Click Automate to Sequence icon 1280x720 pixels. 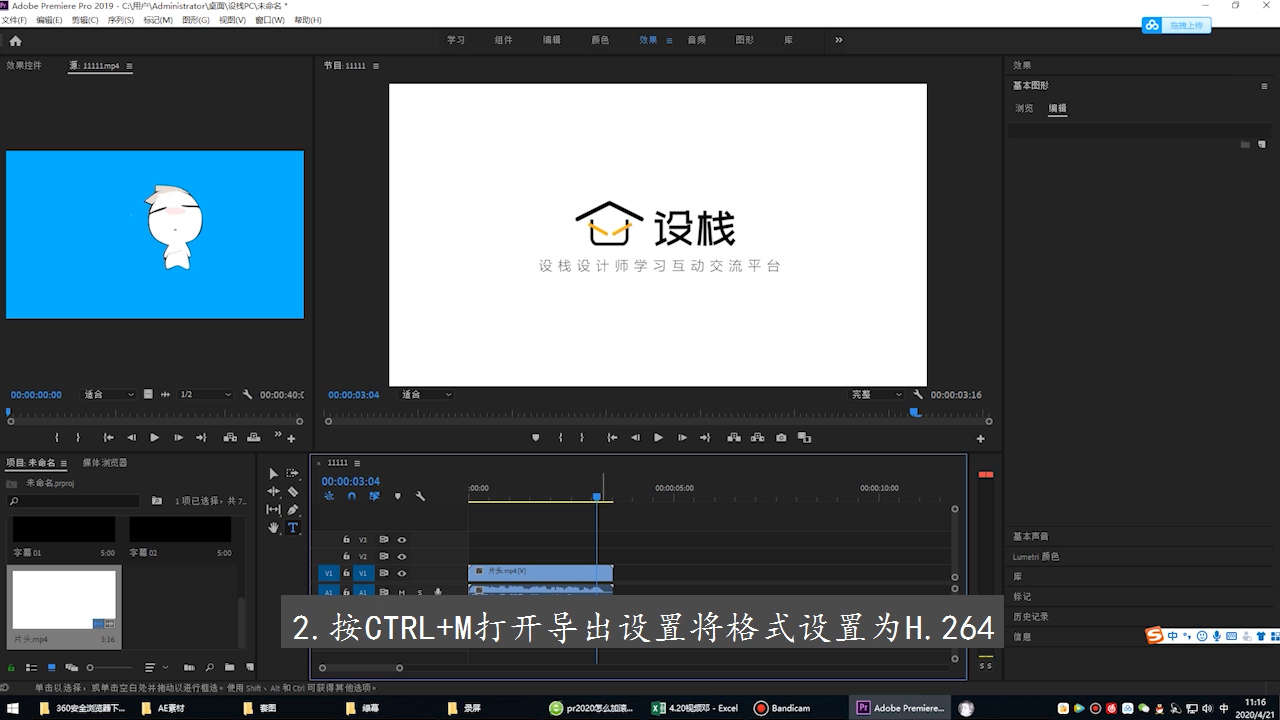190,667
